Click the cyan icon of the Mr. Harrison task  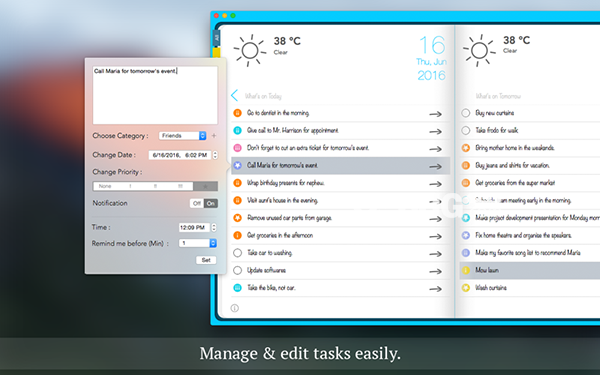[x=237, y=130]
